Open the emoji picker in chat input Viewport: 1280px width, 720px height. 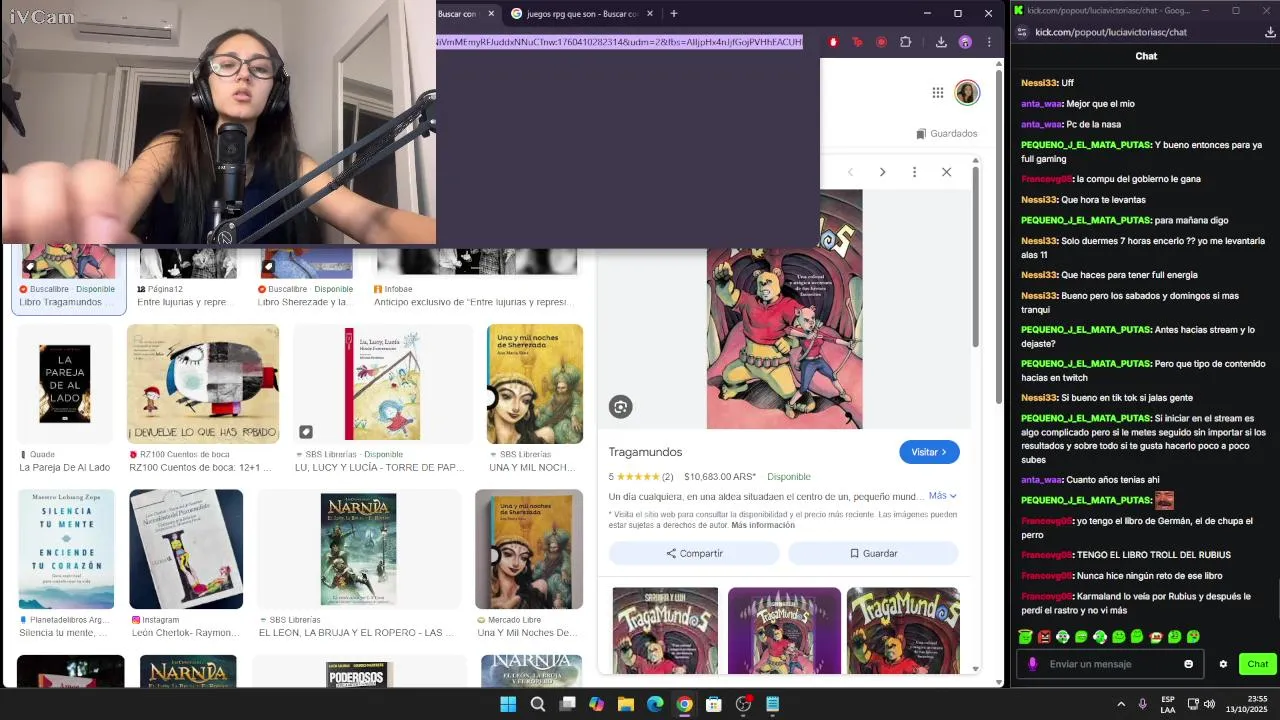coord(1188,664)
